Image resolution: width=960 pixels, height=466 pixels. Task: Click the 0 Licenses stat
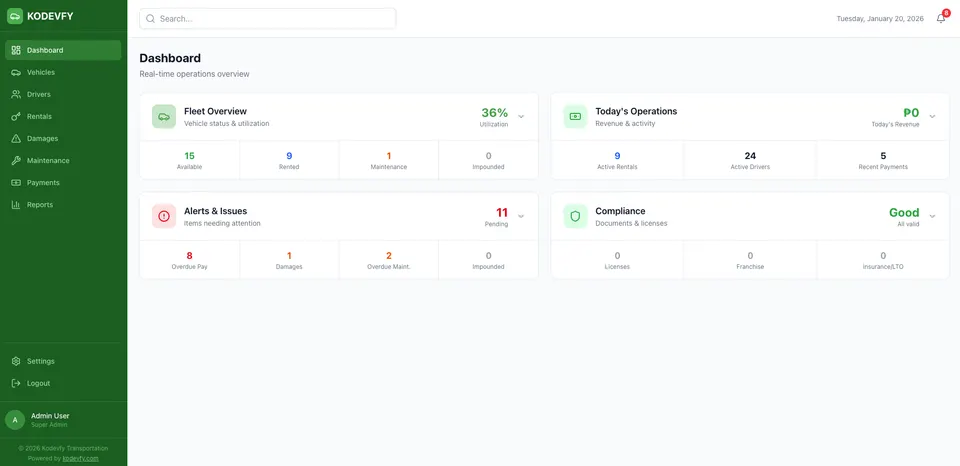coord(617,260)
